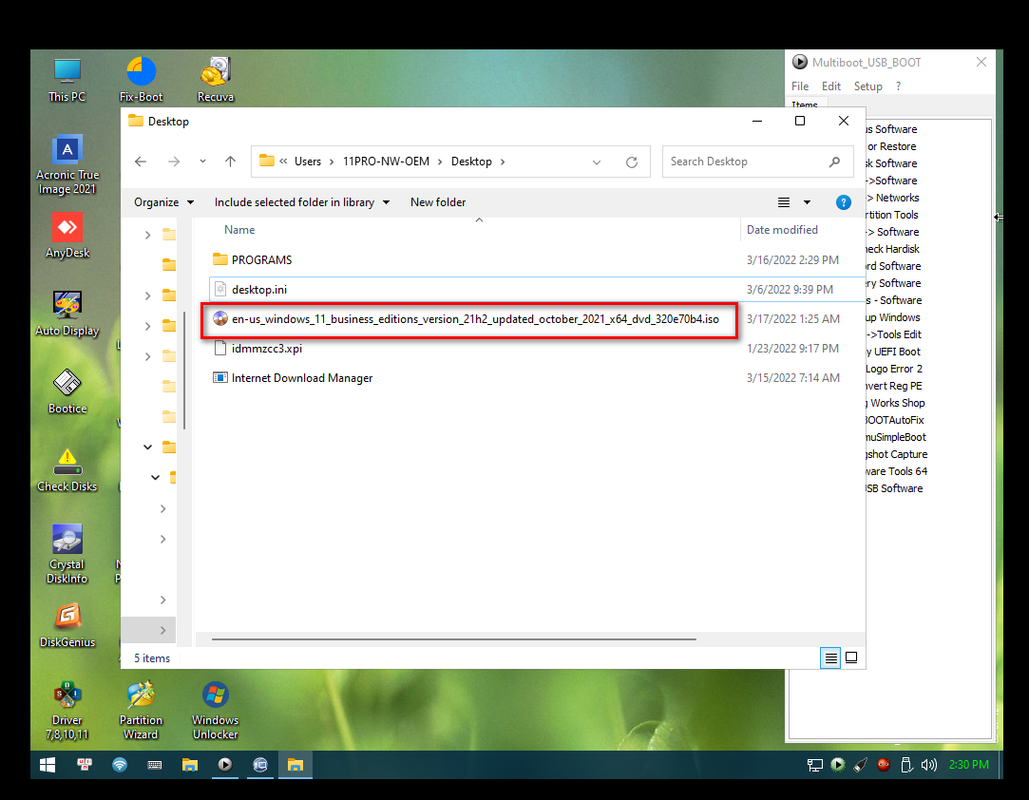Image resolution: width=1029 pixels, height=800 pixels.
Task: Switch to large thumbnails view toggle
Action: (x=851, y=658)
